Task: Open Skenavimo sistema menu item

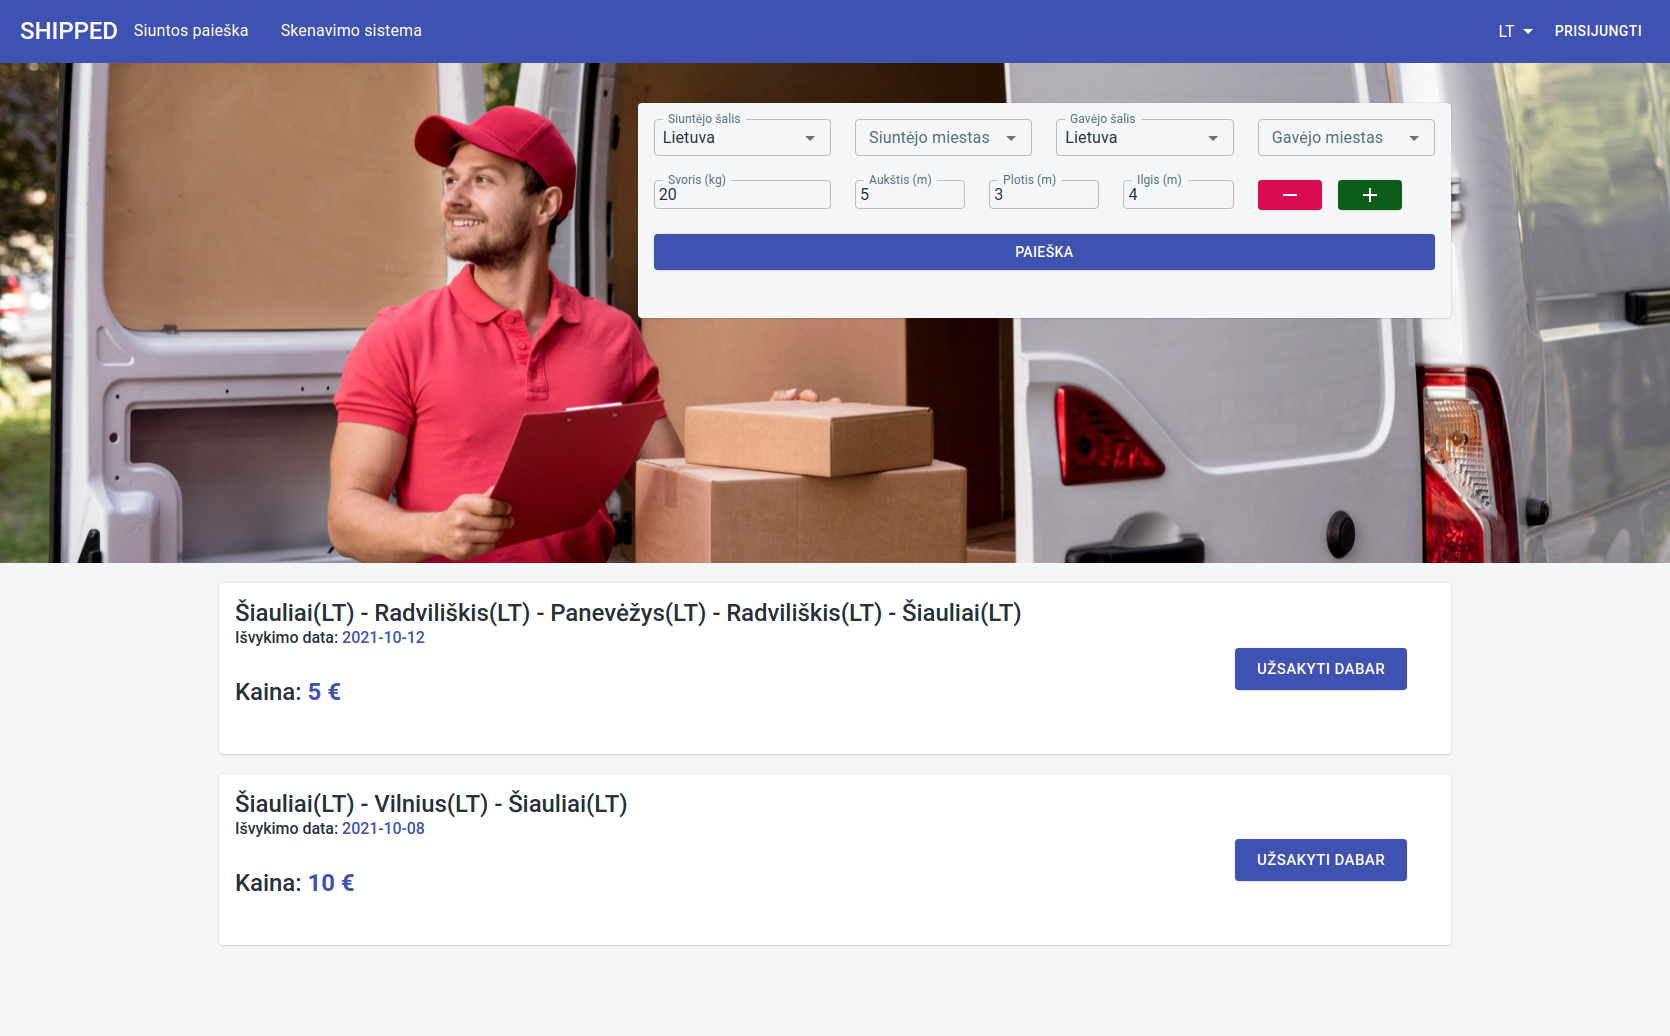Action: pyautogui.click(x=351, y=31)
